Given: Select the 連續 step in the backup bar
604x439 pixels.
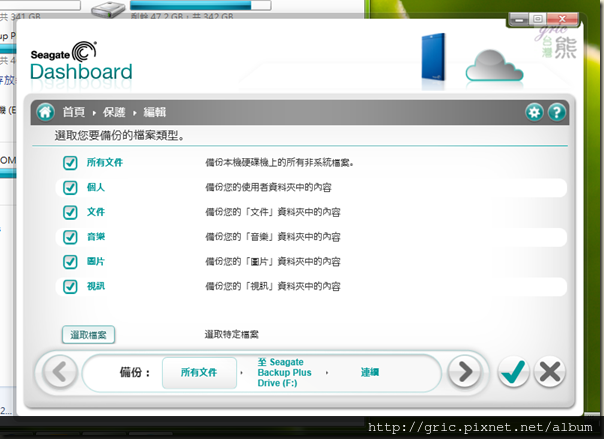Looking at the screenshot, I should click(370, 372).
